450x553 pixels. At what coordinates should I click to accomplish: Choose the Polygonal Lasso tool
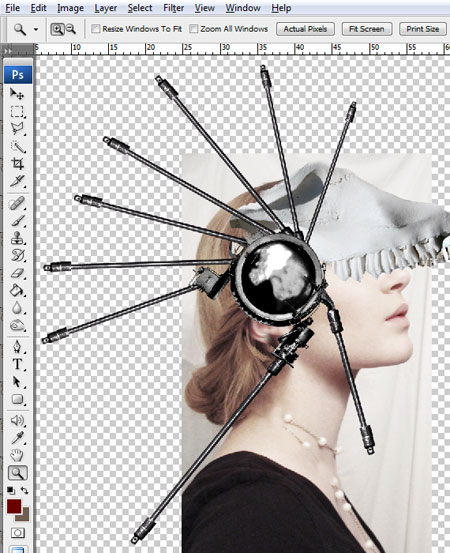17,129
